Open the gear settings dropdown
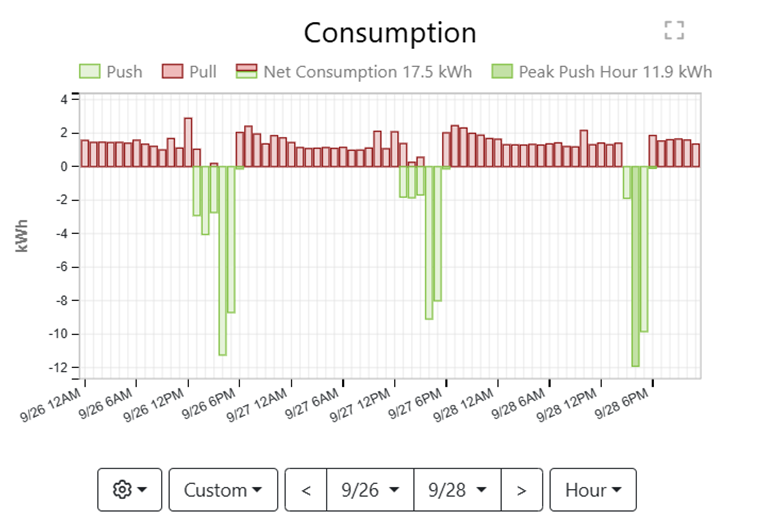Image resolution: width=757 pixels, height=531 pixels. click(x=130, y=490)
